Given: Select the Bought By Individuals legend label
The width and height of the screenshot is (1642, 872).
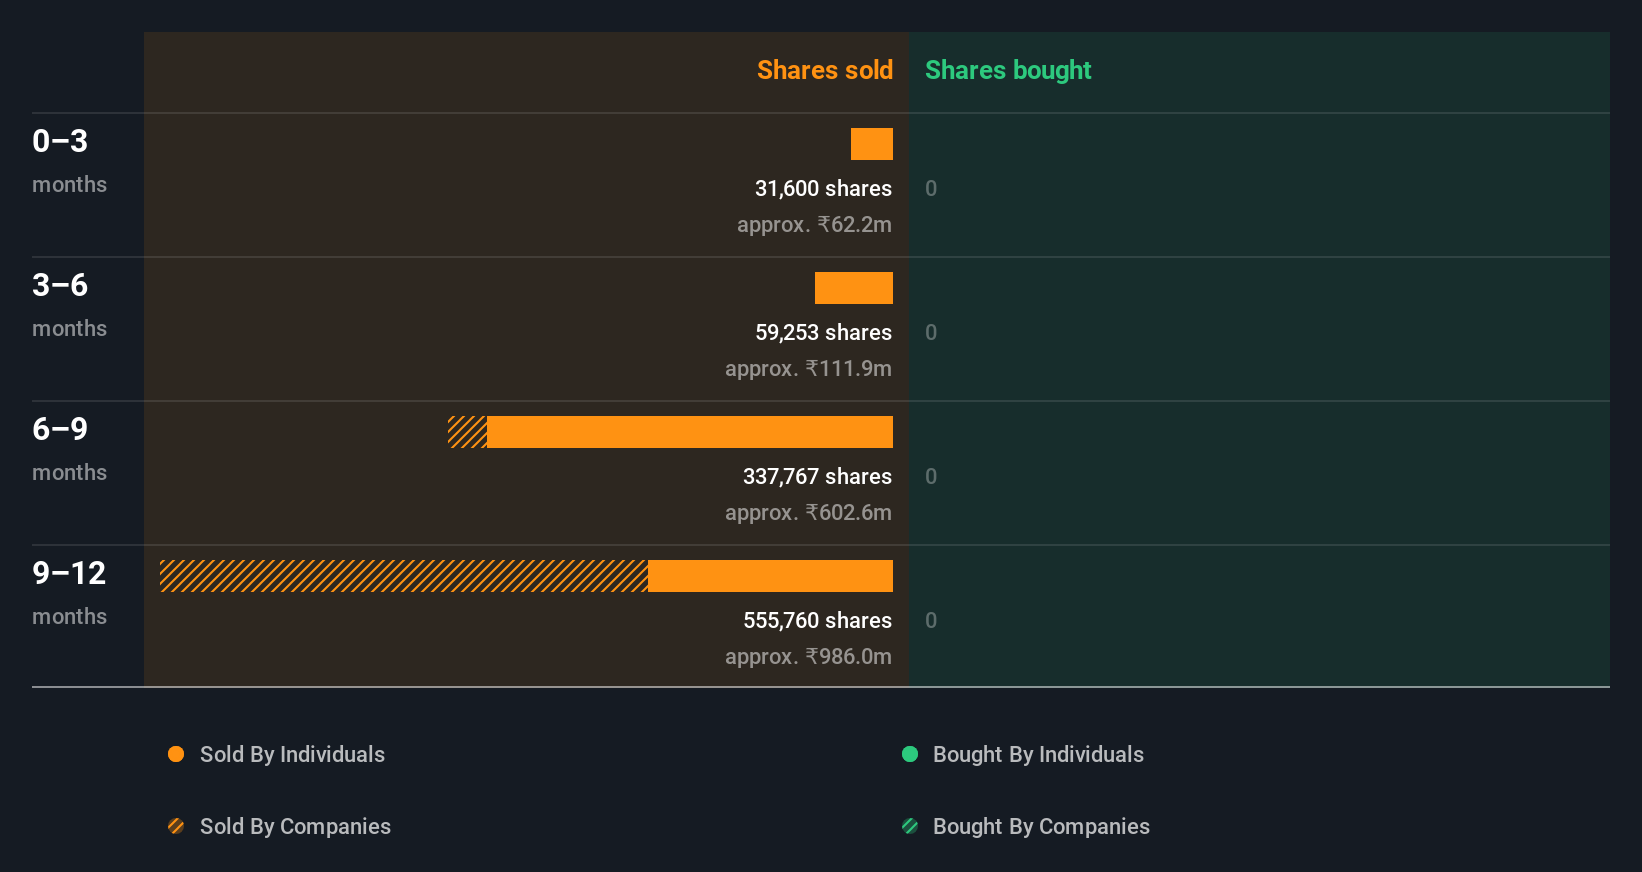Looking at the screenshot, I should pos(1038,754).
